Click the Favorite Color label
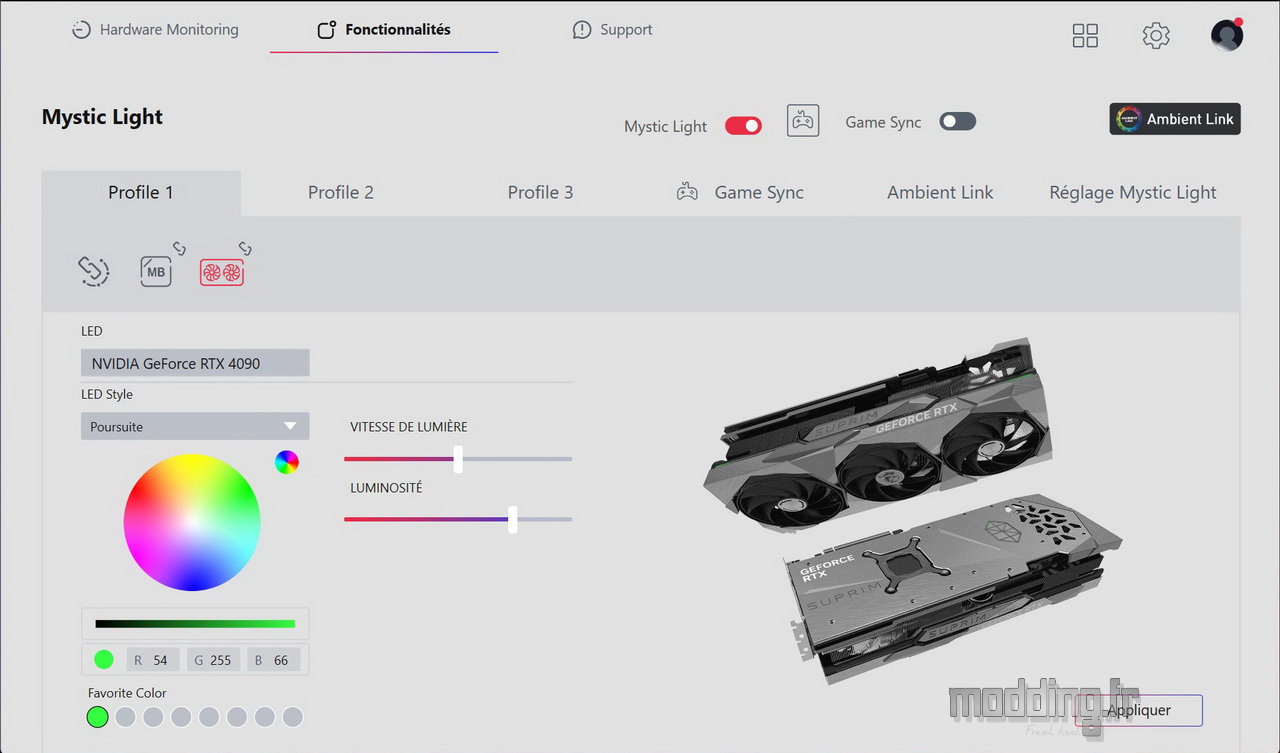 point(127,693)
